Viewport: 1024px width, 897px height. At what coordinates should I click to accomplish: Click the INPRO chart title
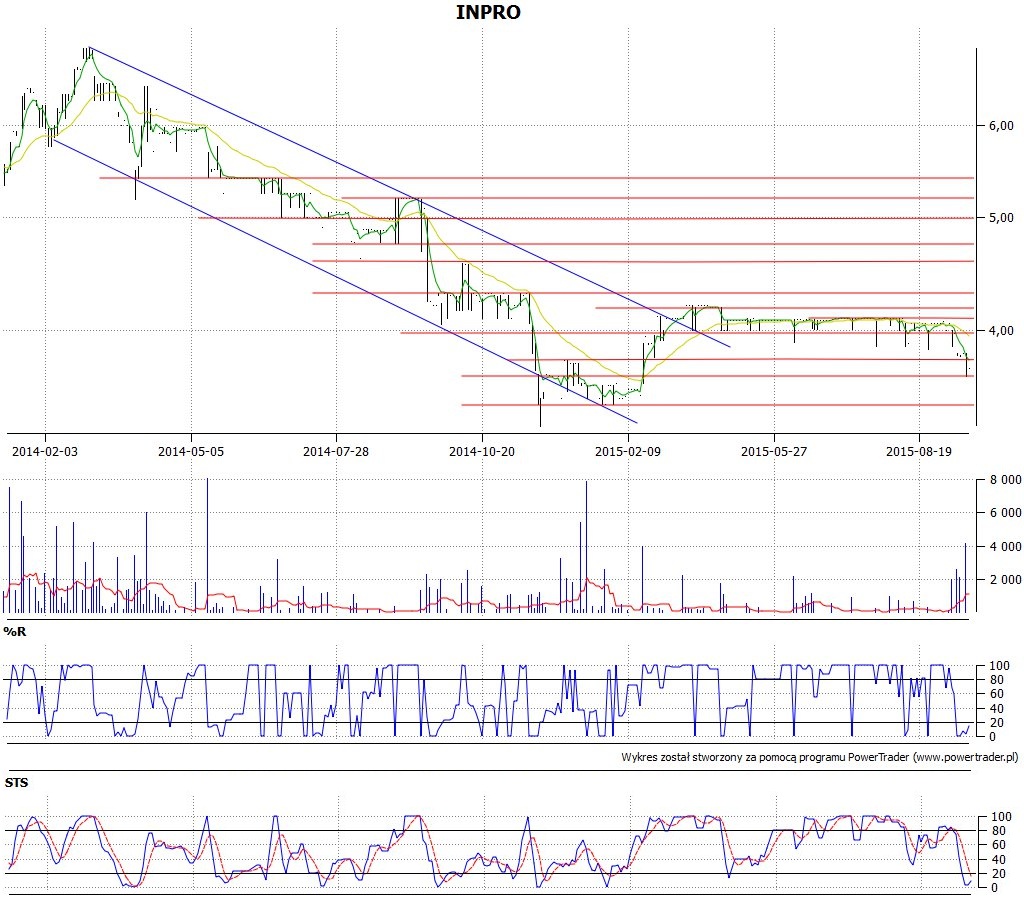488,12
